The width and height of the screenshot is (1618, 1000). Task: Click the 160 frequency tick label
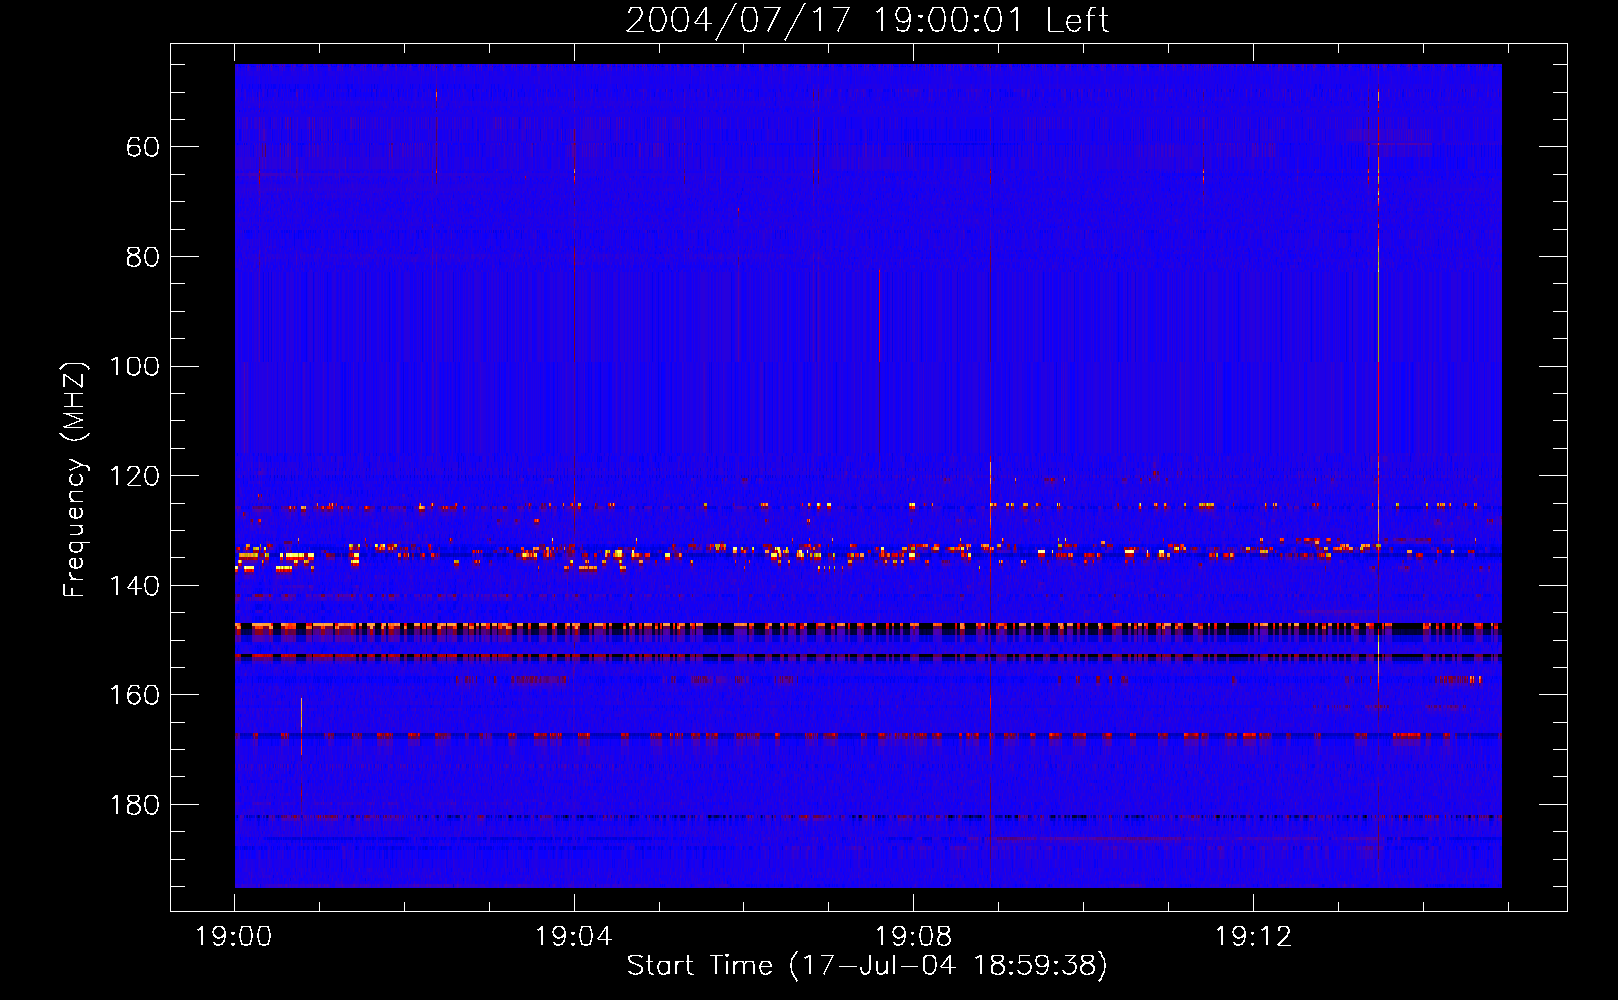(x=134, y=695)
